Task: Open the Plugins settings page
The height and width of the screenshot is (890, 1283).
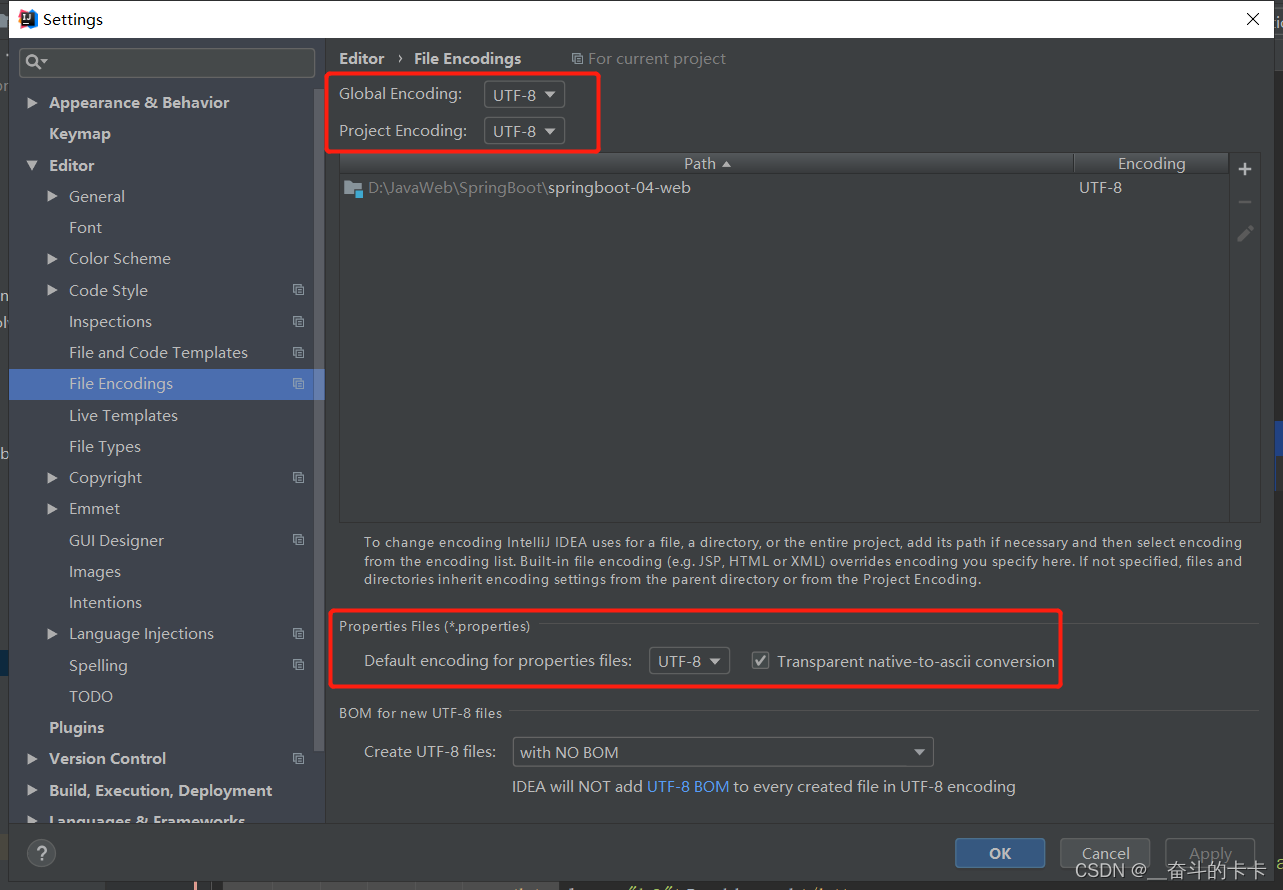Action: (x=77, y=727)
